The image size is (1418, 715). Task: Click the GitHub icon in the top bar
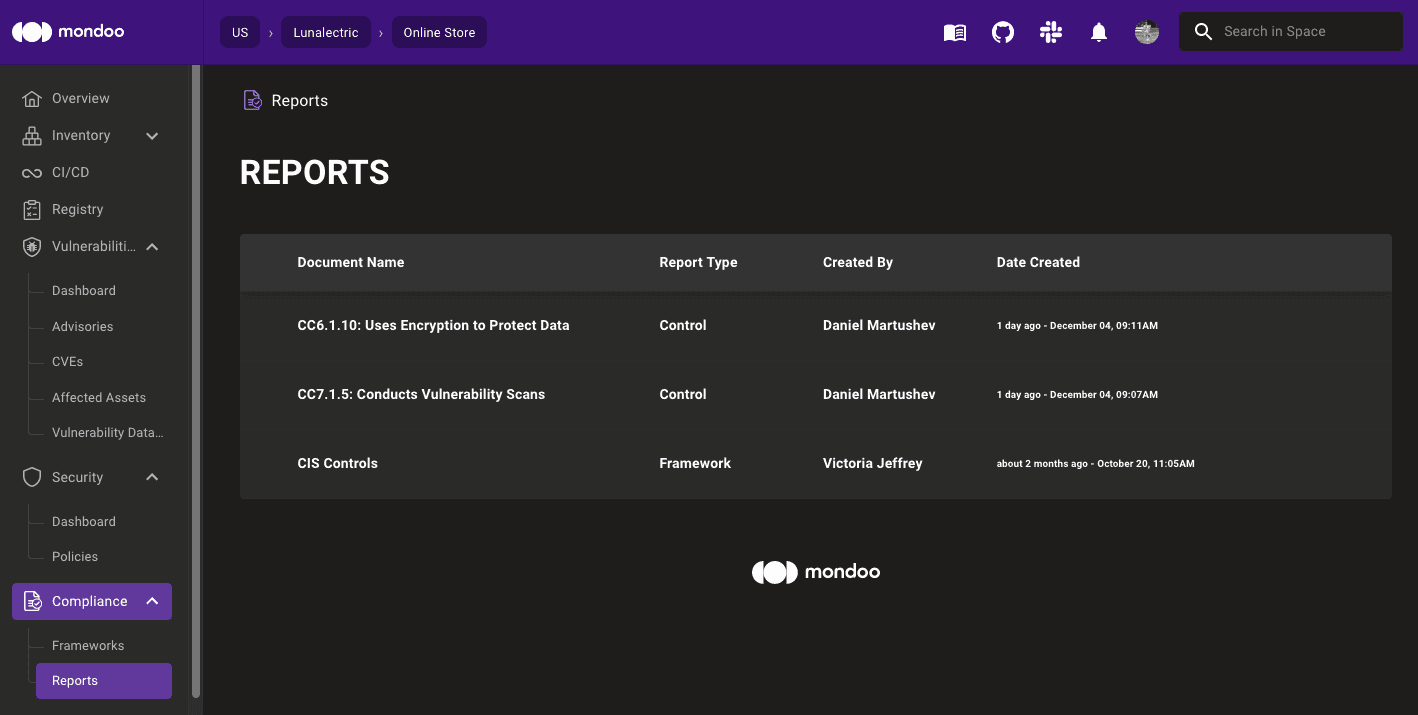(x=1002, y=32)
